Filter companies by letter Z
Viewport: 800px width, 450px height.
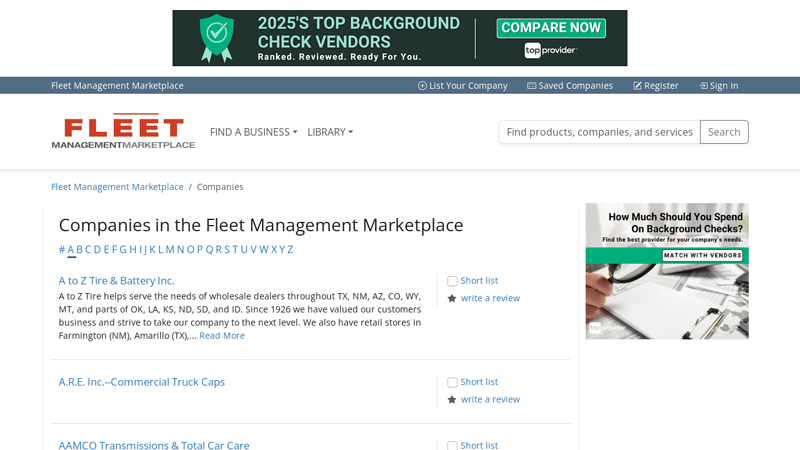click(x=290, y=249)
